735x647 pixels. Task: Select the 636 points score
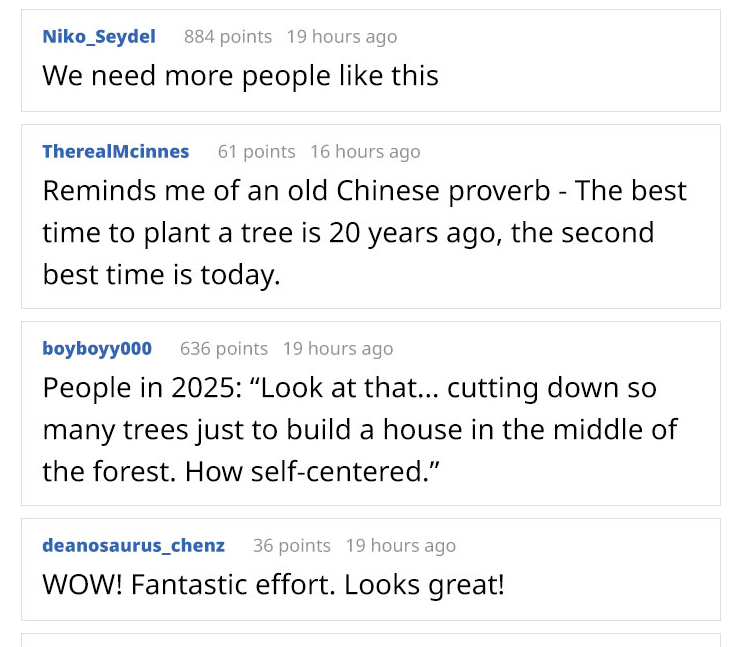coord(224,349)
